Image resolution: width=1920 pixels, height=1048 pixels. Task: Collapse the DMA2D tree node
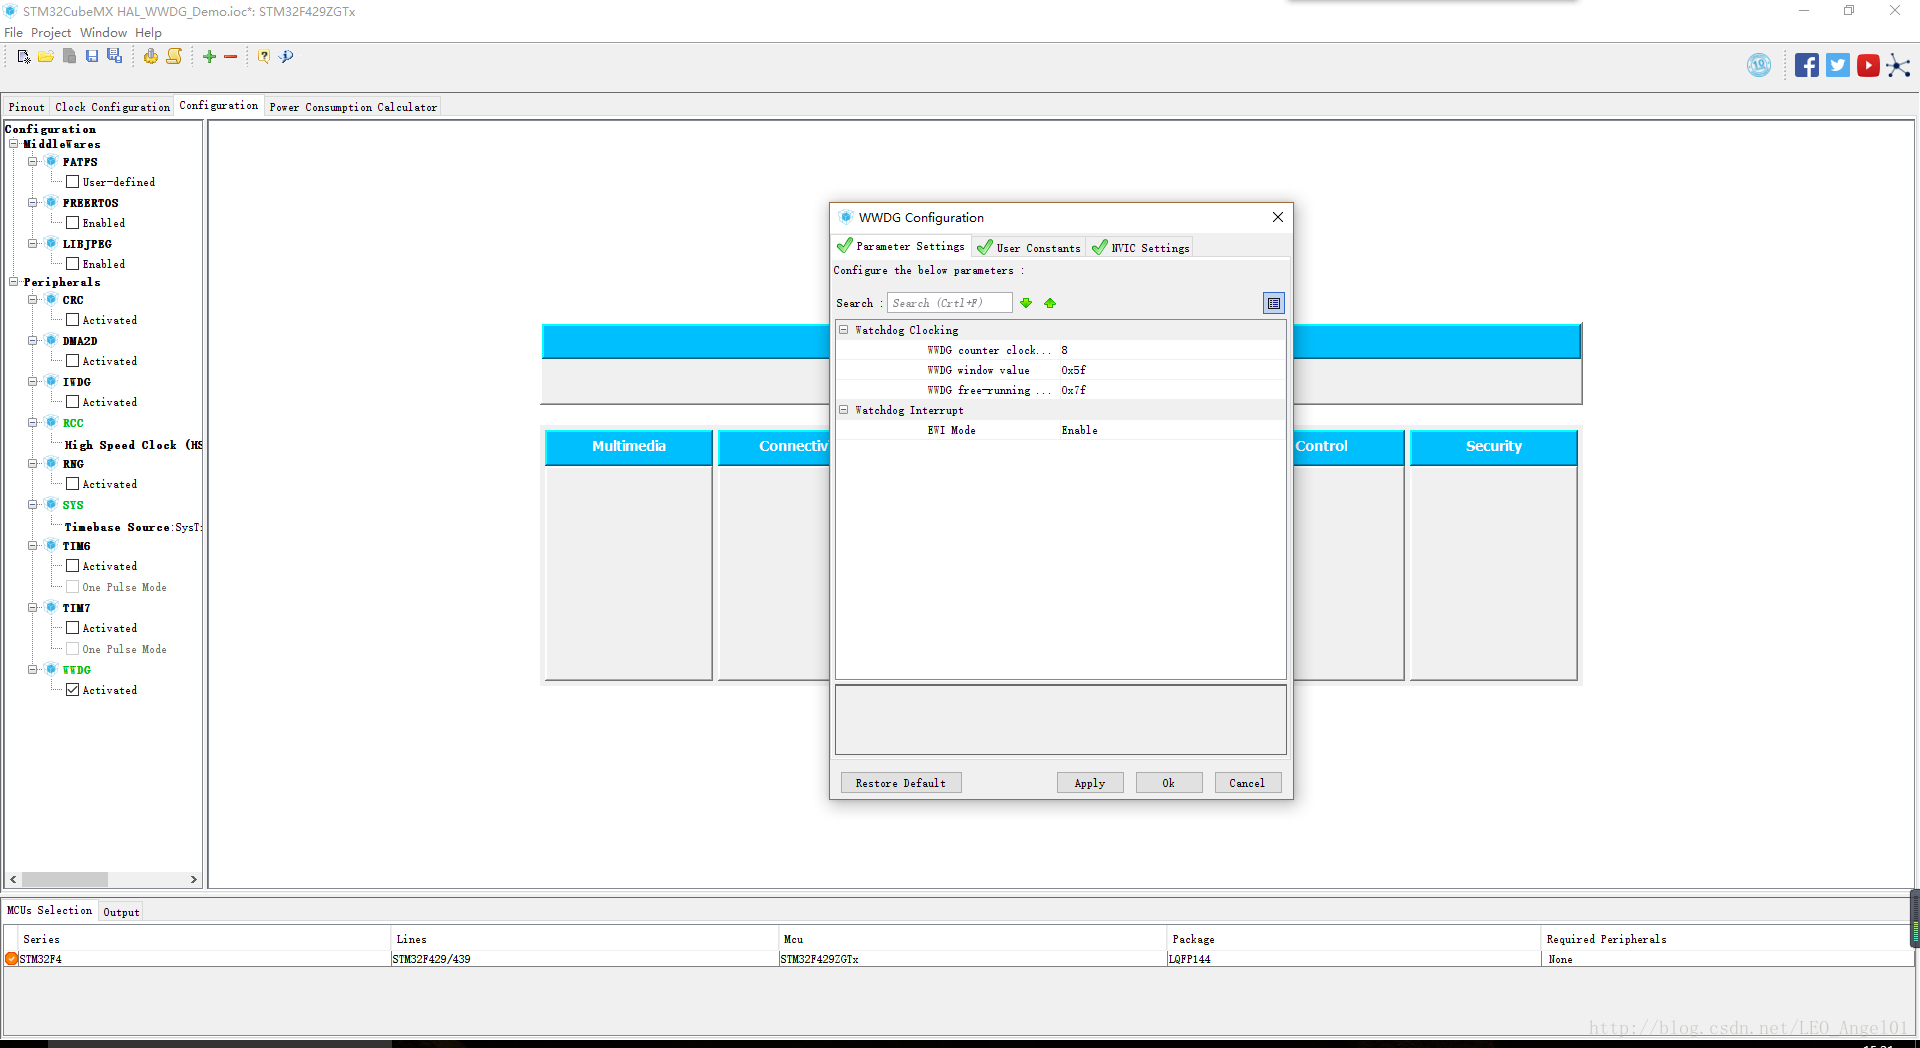coord(33,340)
